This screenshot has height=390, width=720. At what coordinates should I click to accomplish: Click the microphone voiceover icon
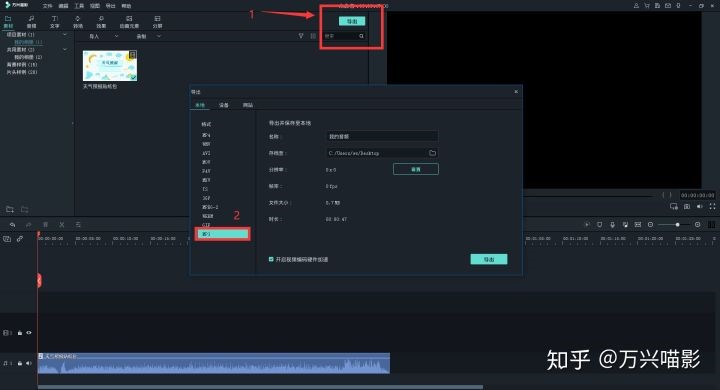point(612,225)
